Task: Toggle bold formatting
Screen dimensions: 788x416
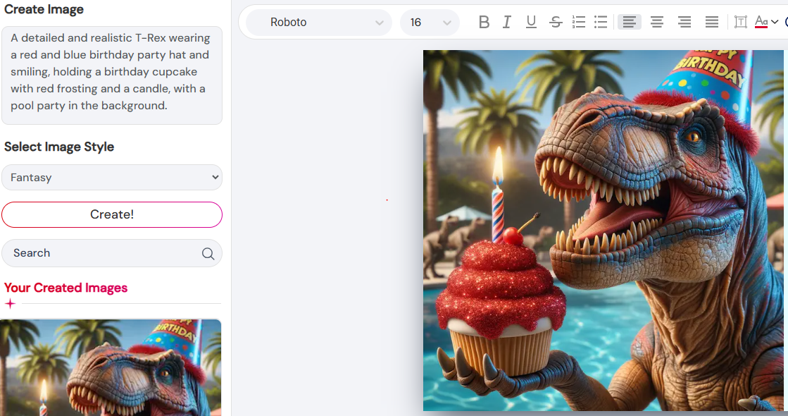Action: (484, 22)
